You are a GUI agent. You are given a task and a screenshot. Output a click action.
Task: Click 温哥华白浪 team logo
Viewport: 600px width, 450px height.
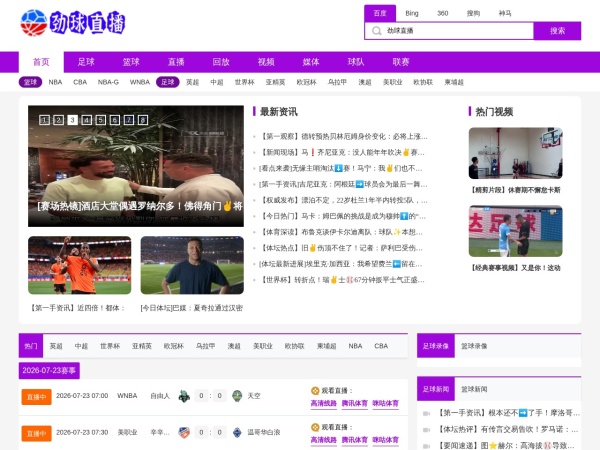point(237,432)
